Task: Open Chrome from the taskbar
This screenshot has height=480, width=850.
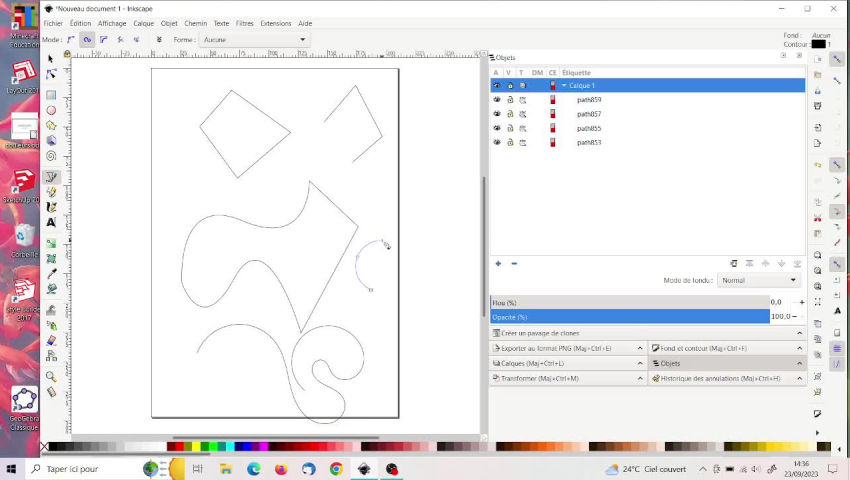Action: click(x=336, y=469)
